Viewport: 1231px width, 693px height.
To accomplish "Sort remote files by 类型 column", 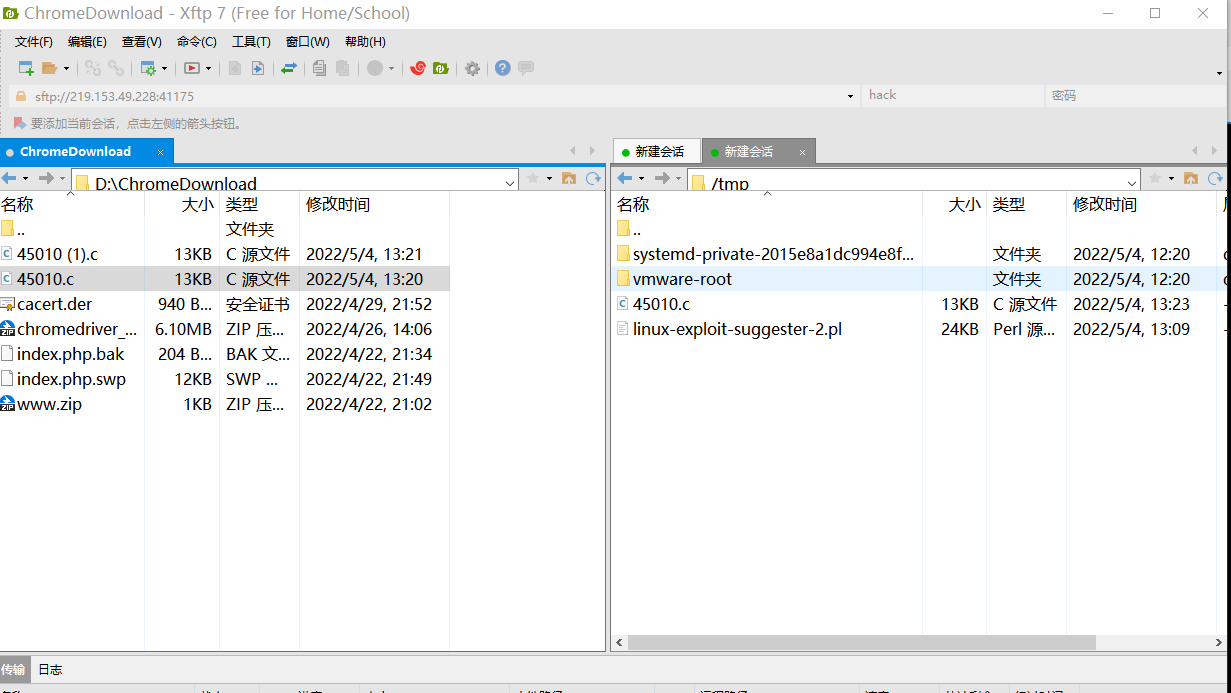I will 1026,204.
